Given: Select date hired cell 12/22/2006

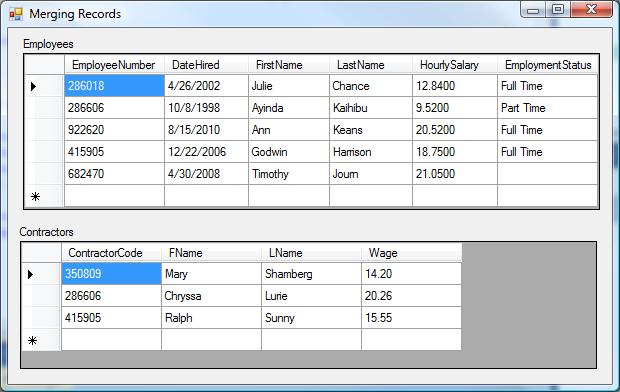Looking at the screenshot, I should (206, 151).
